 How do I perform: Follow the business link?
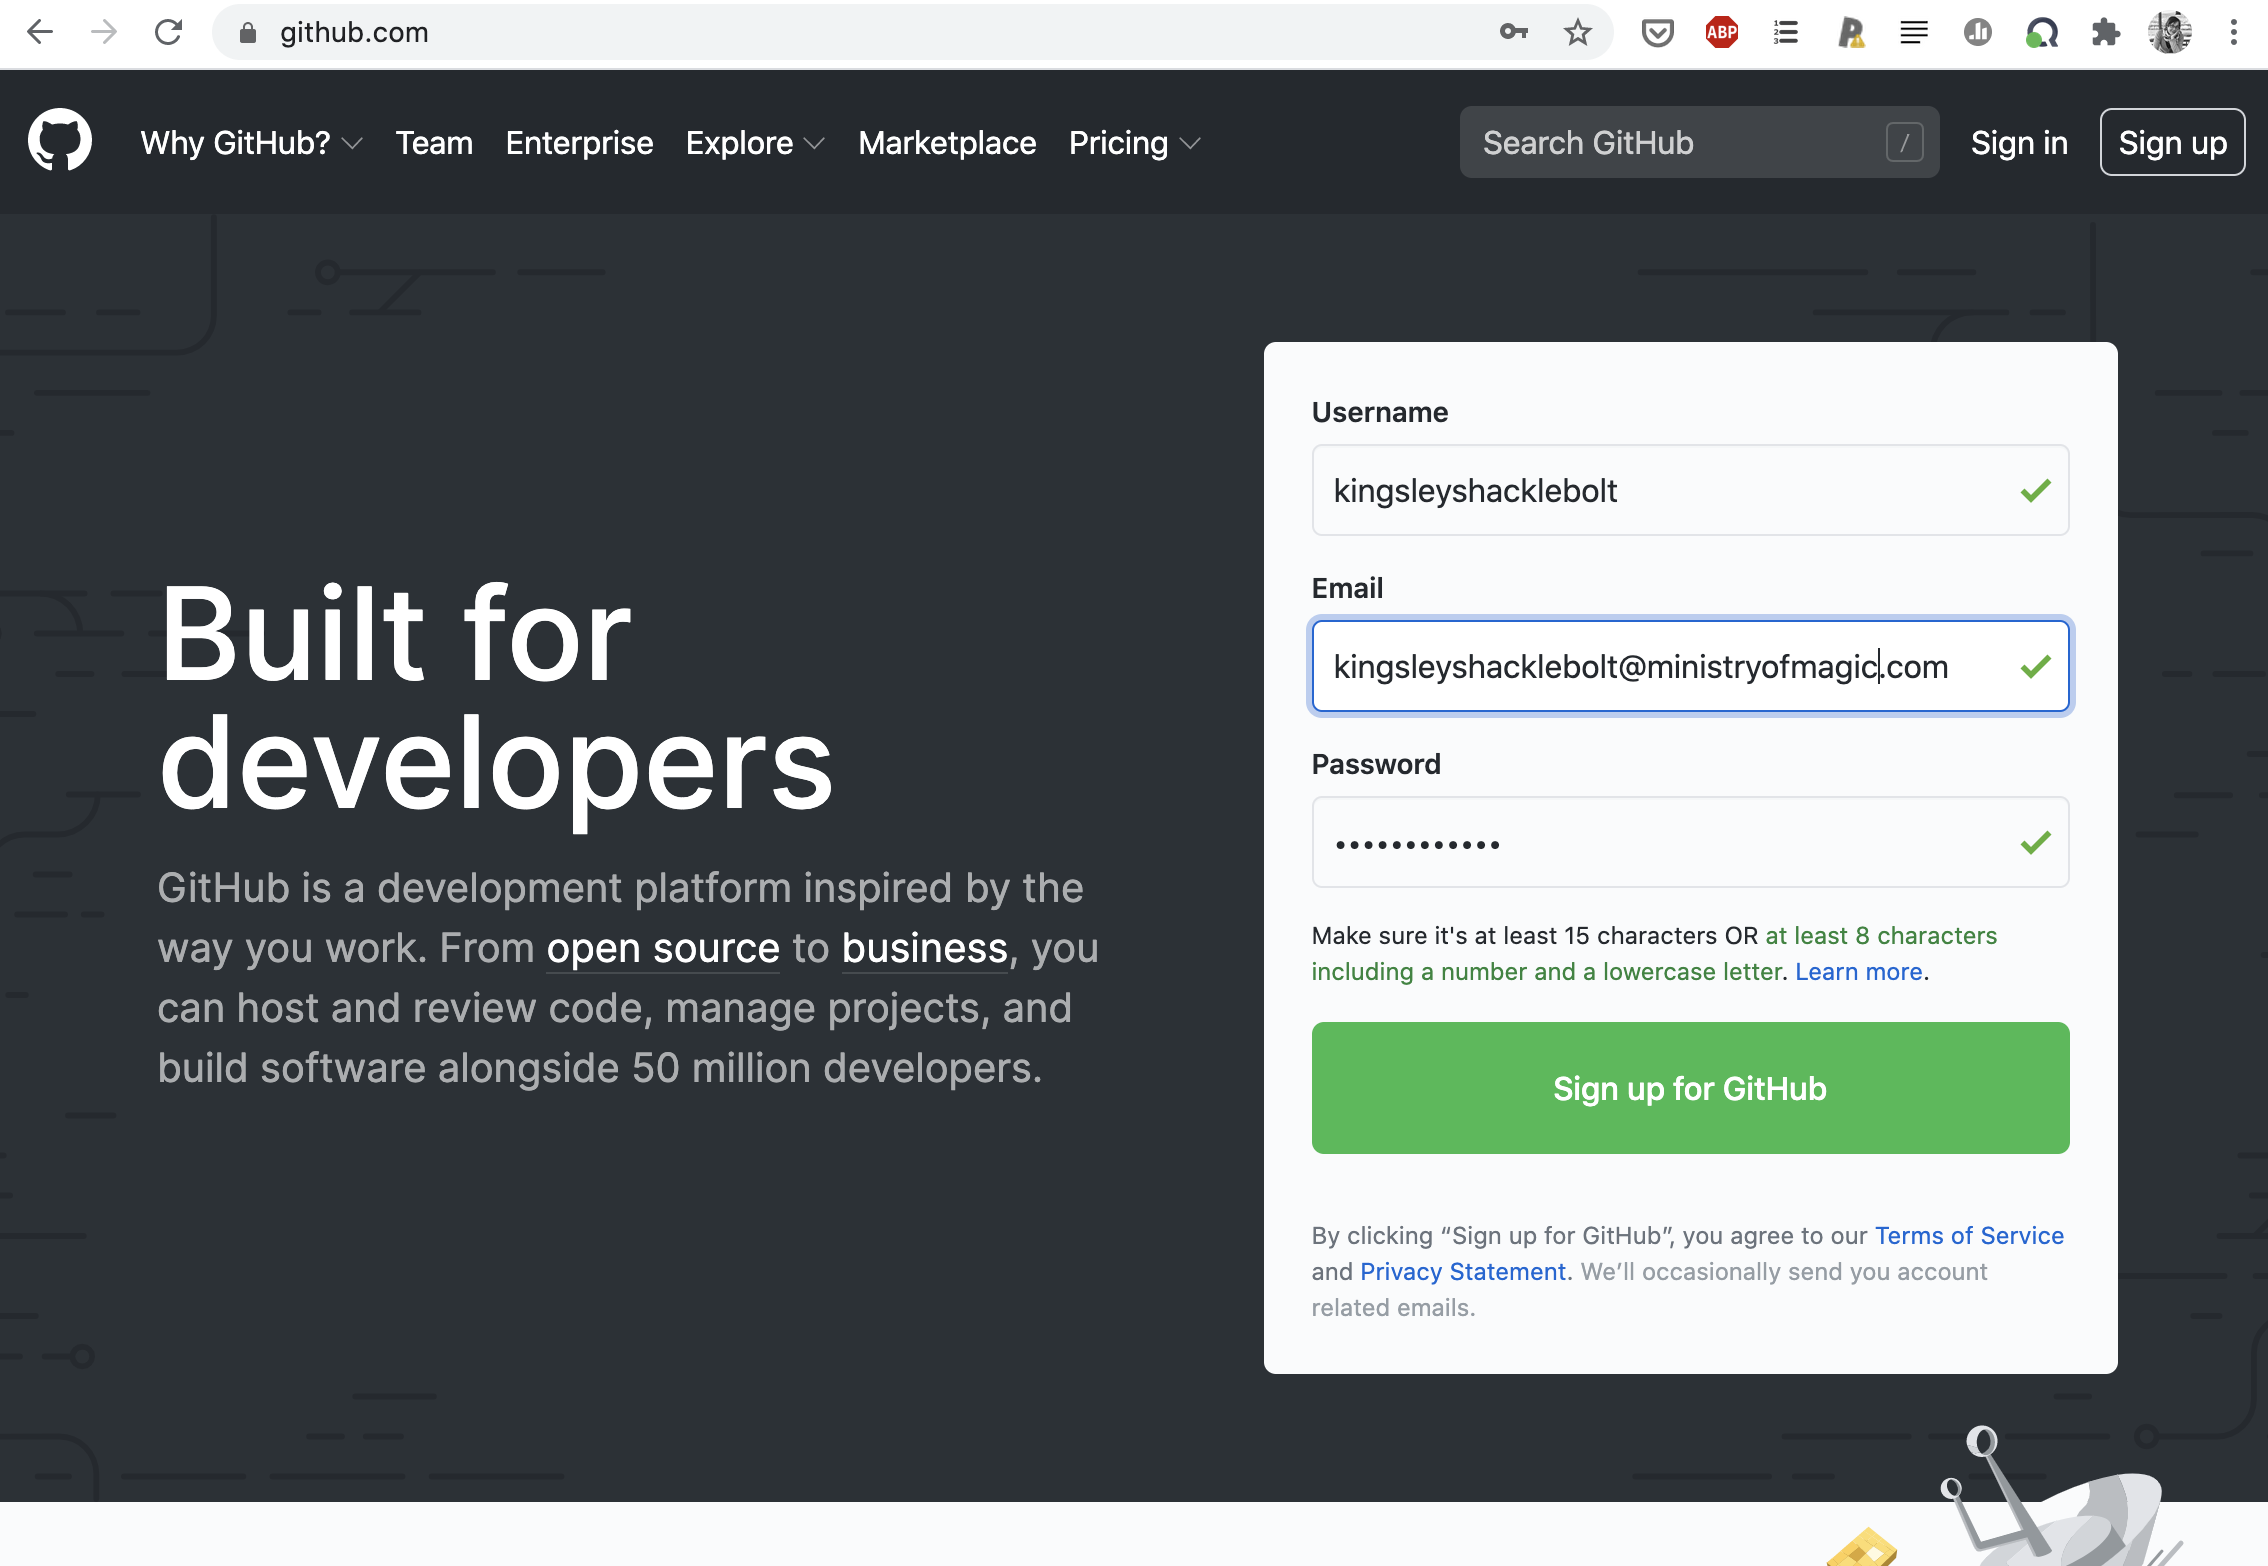[x=924, y=948]
